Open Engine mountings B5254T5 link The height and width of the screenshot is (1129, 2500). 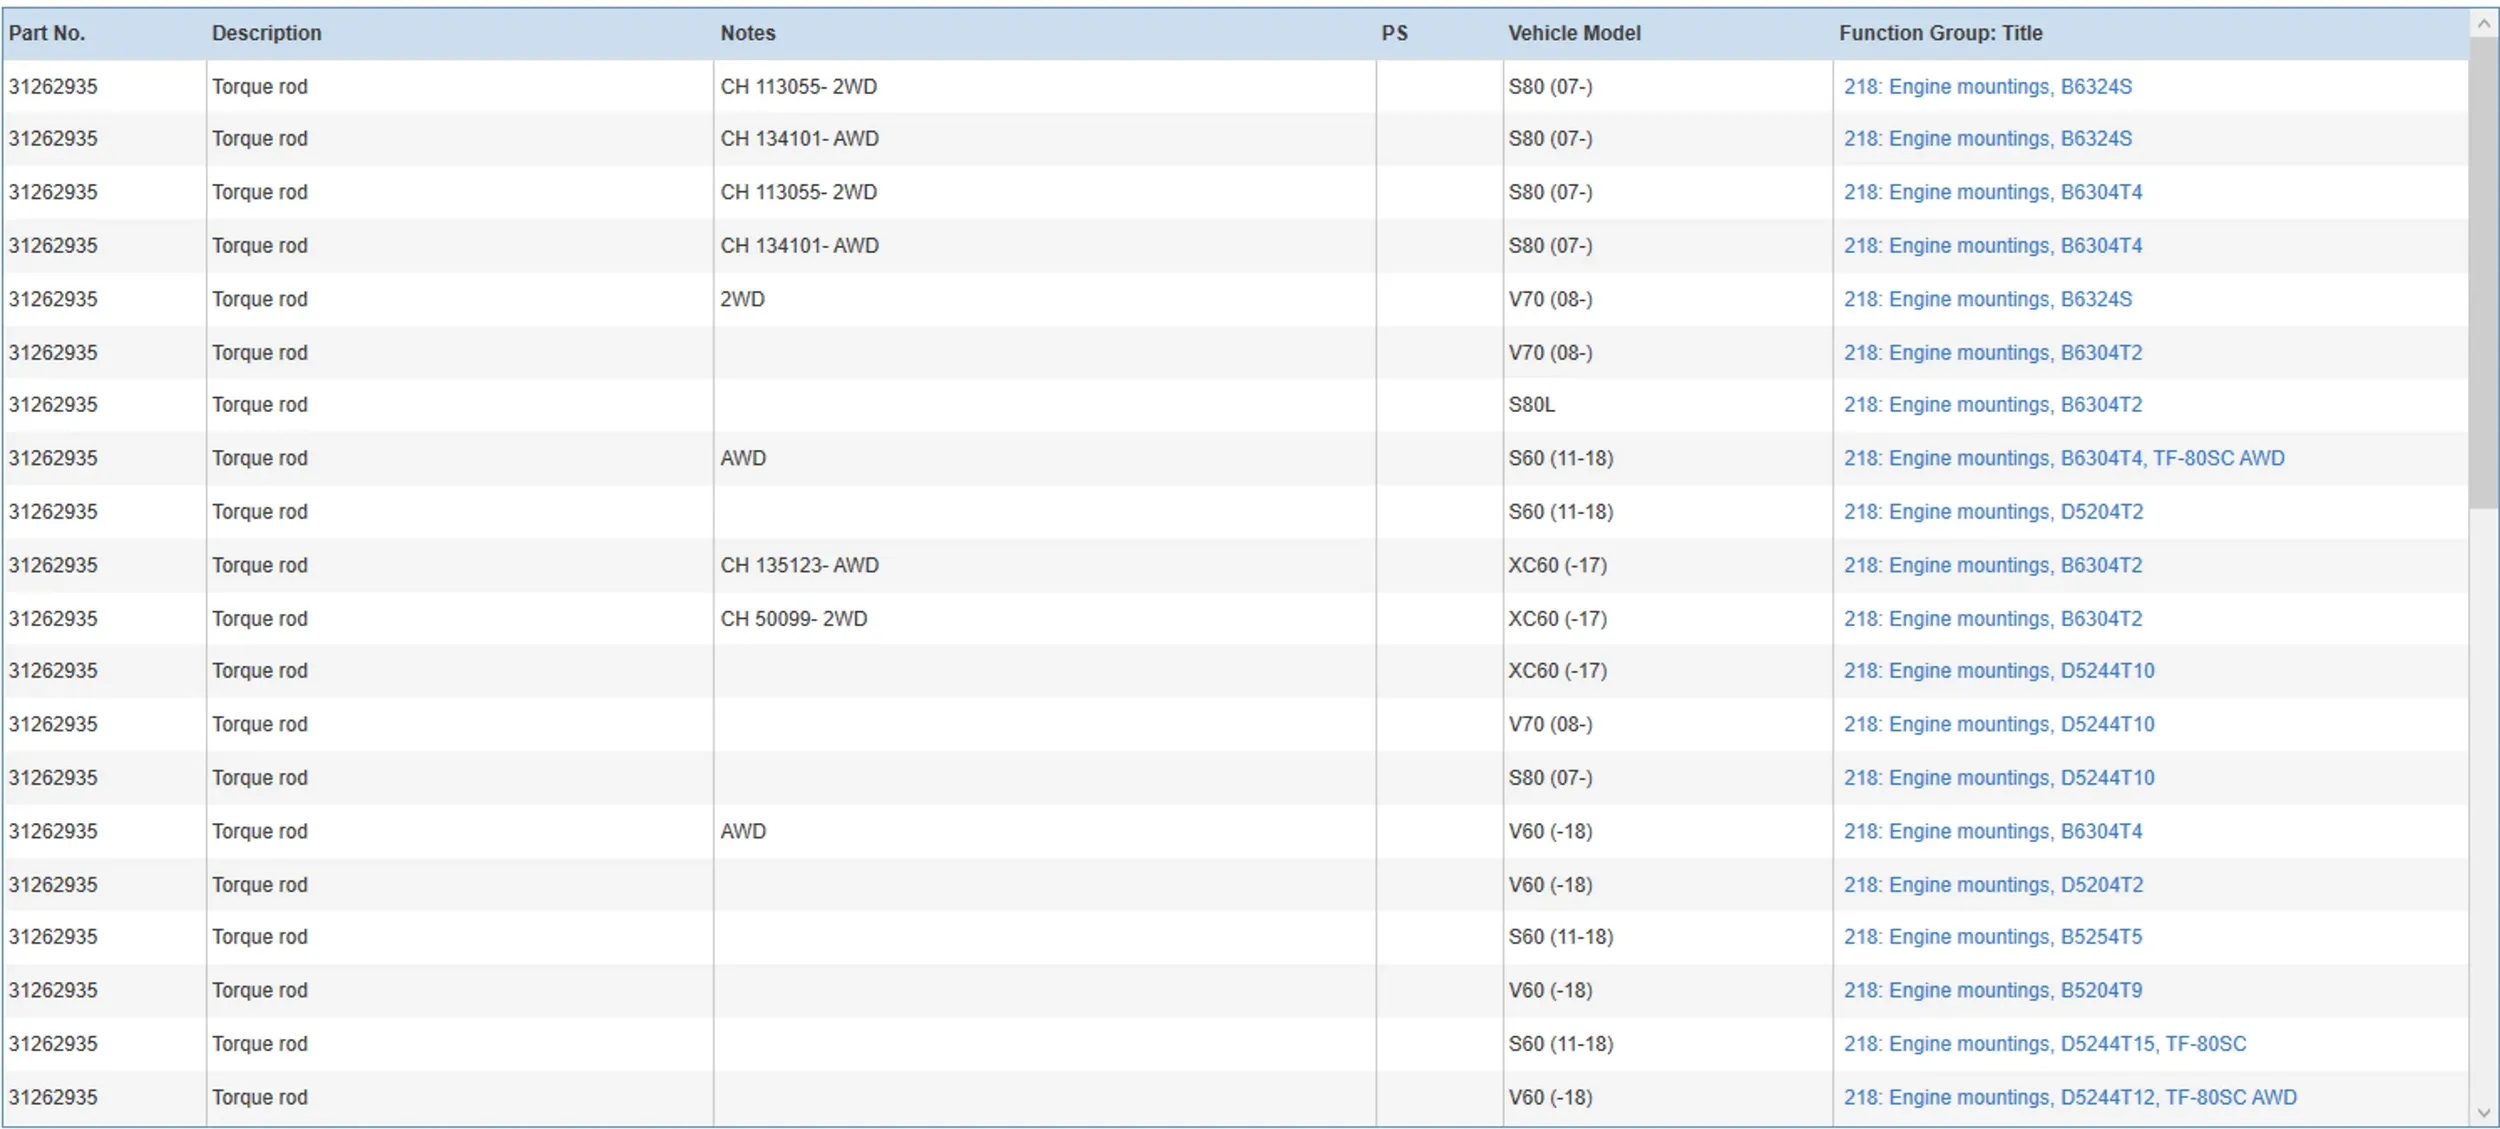[1992, 936]
